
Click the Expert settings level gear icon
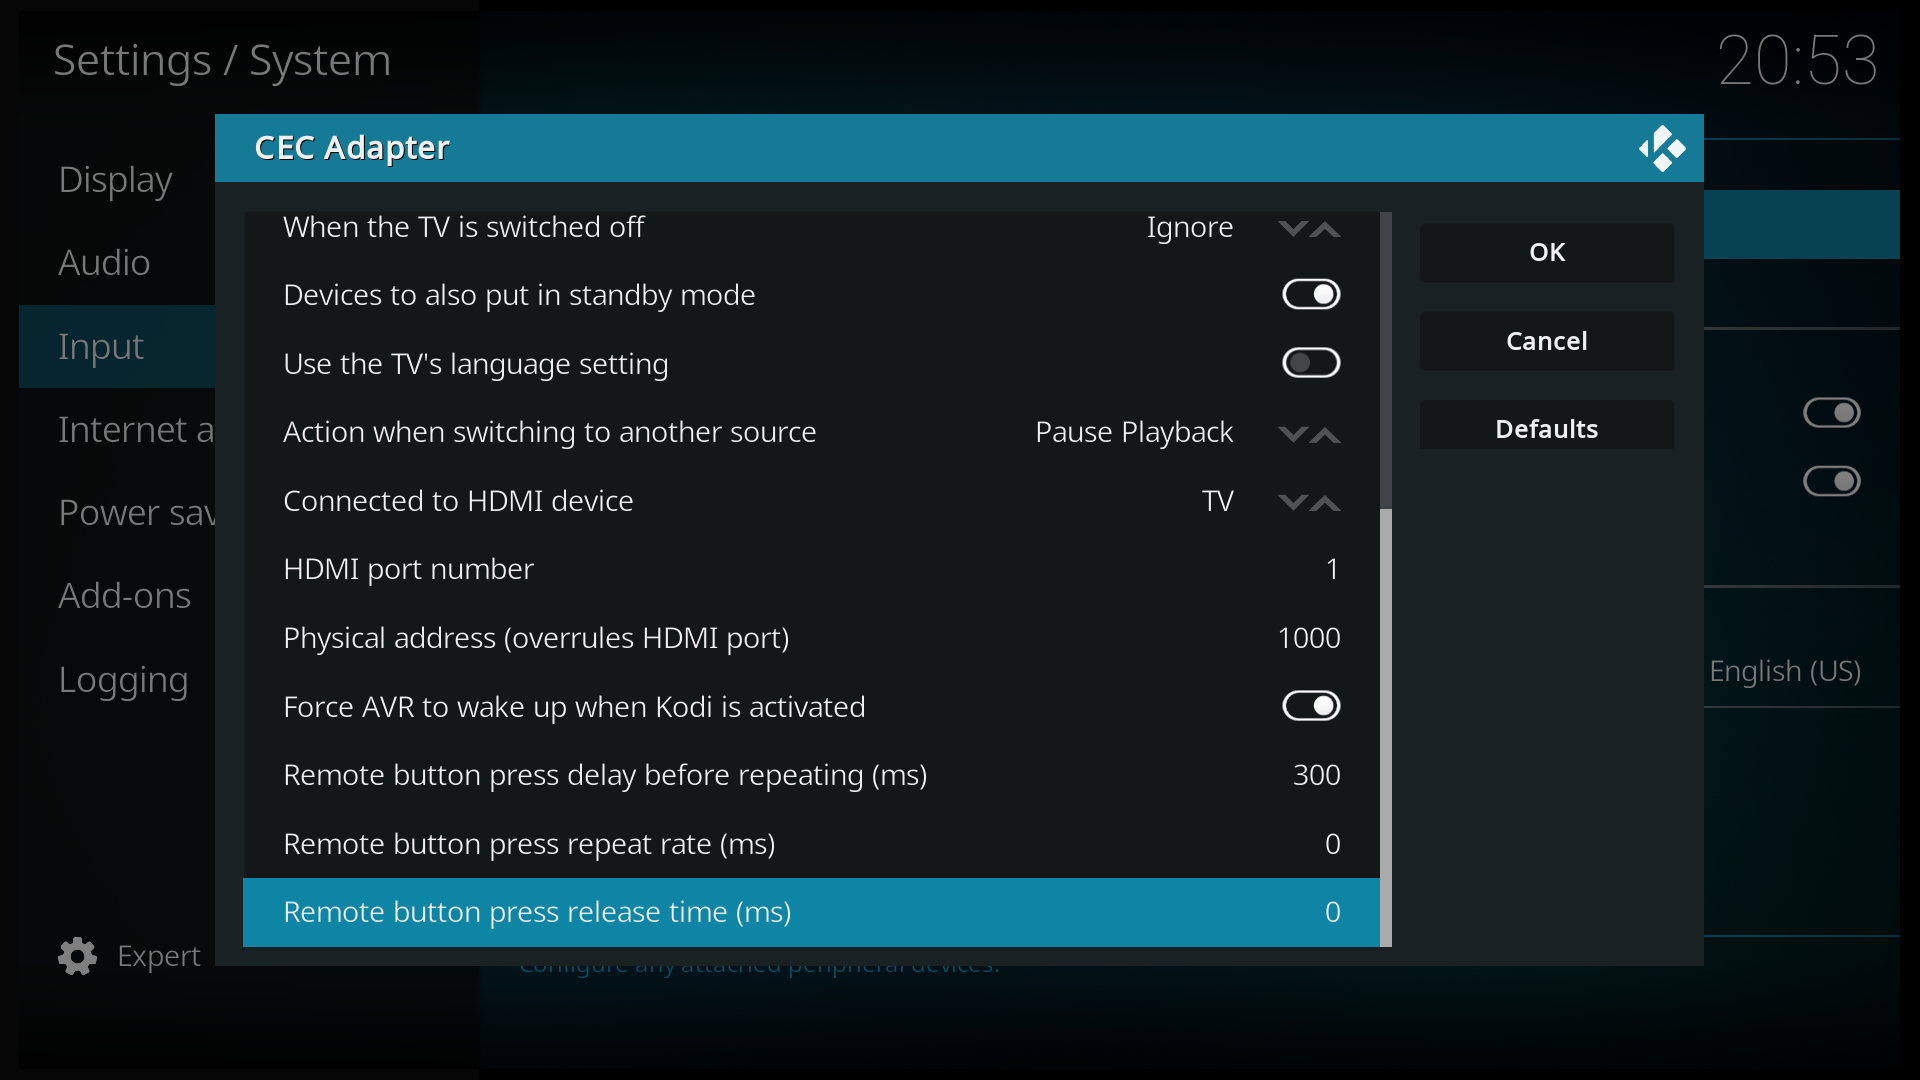[77, 956]
